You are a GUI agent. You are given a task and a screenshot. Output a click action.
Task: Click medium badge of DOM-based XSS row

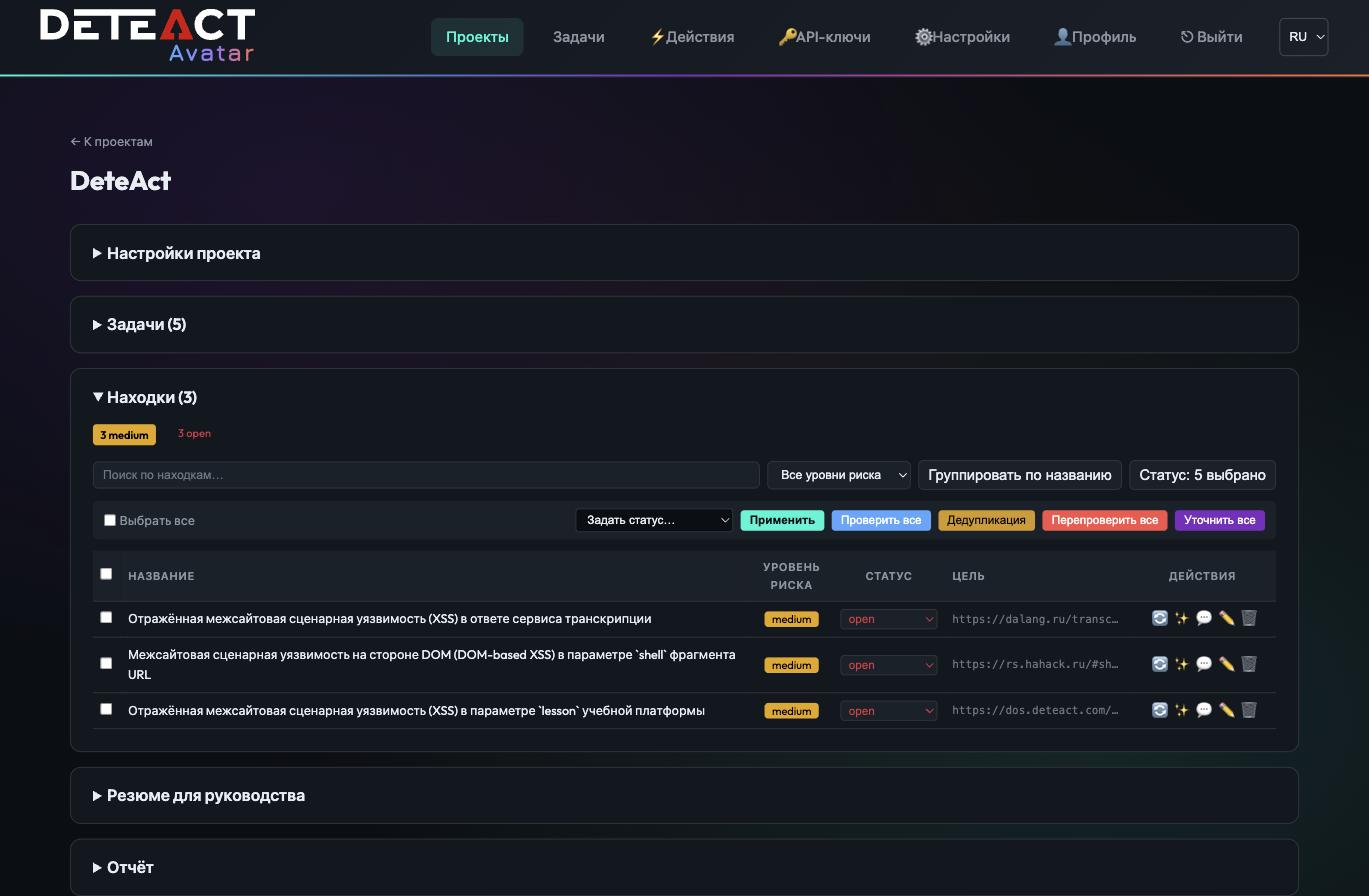(791, 665)
